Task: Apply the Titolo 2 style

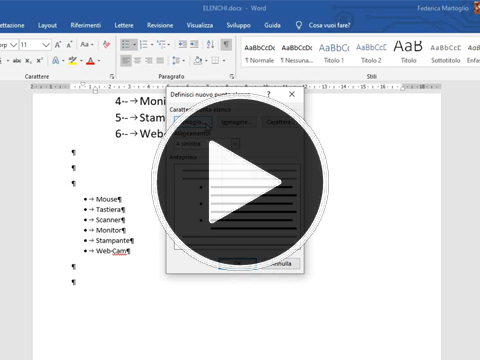Action: coord(371,53)
